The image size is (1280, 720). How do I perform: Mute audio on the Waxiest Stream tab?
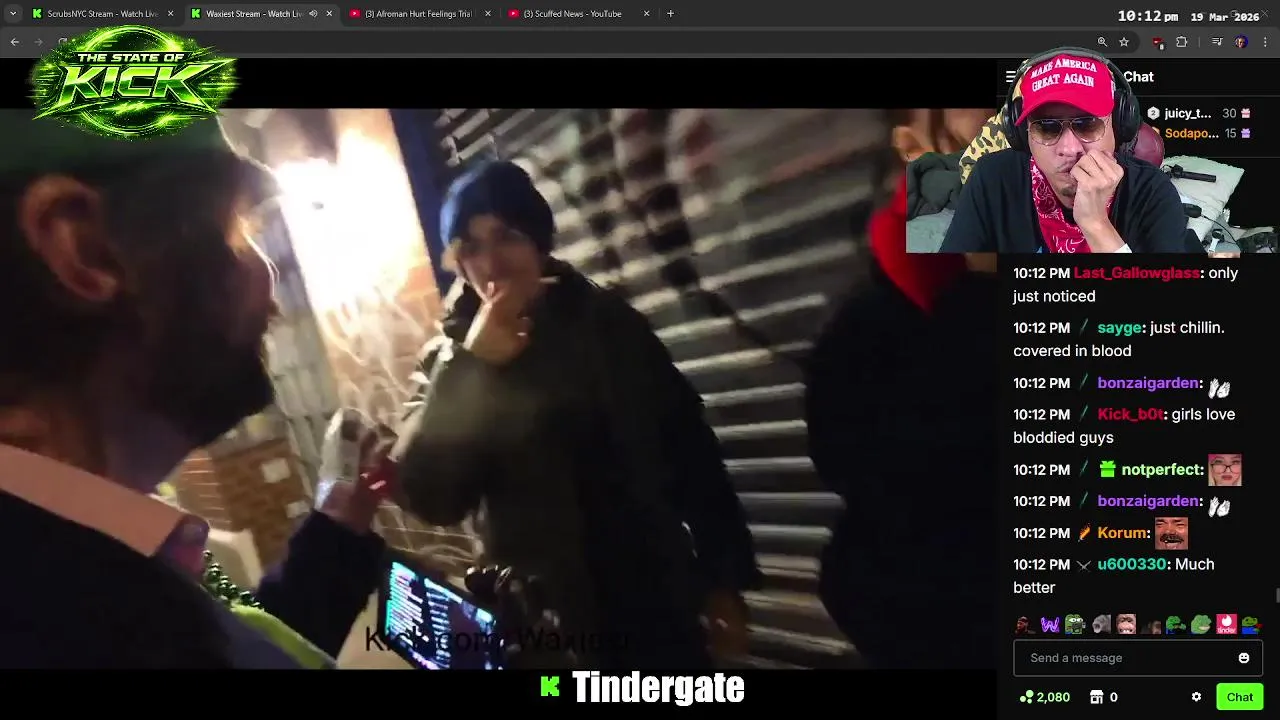coord(313,14)
